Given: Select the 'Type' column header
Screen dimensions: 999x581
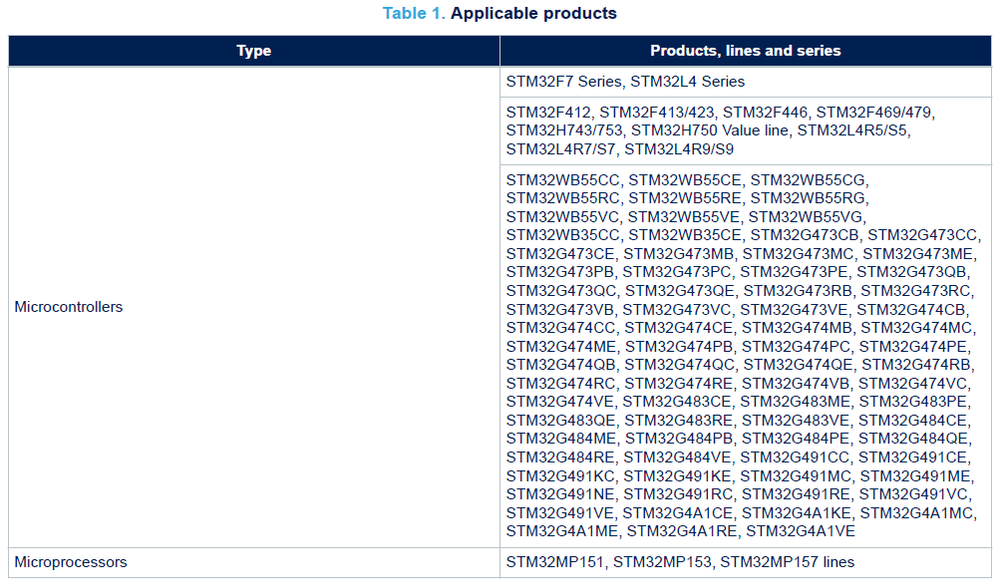Looking at the screenshot, I should pyautogui.click(x=254, y=51).
